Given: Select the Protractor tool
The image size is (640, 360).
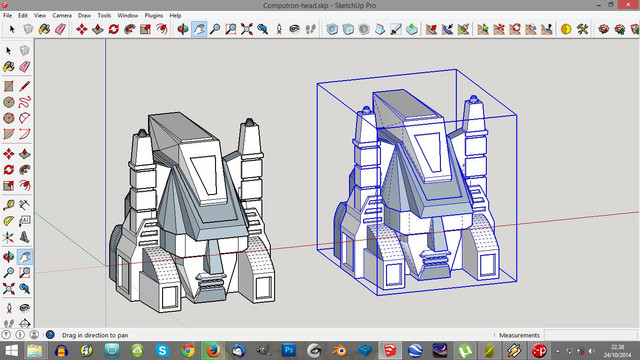Looking at the screenshot, I should click(9, 221).
